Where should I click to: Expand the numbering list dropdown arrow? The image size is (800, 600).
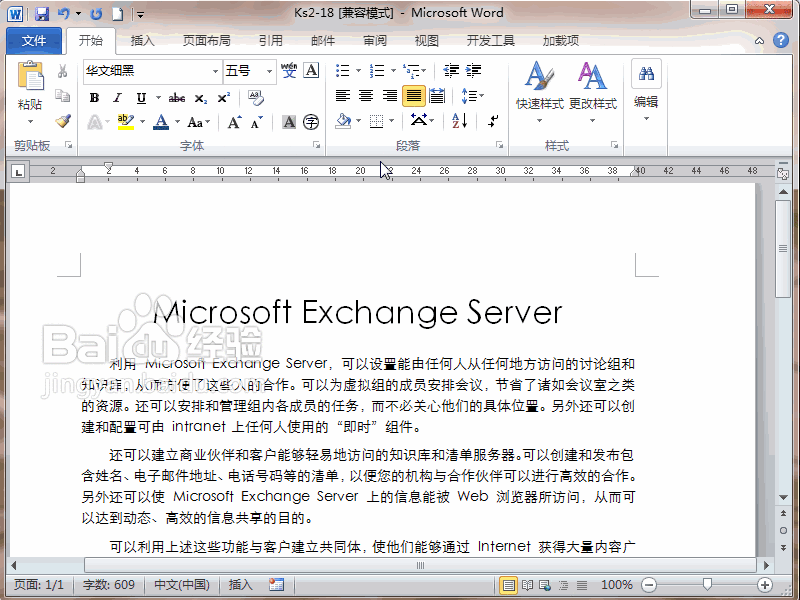click(x=393, y=71)
